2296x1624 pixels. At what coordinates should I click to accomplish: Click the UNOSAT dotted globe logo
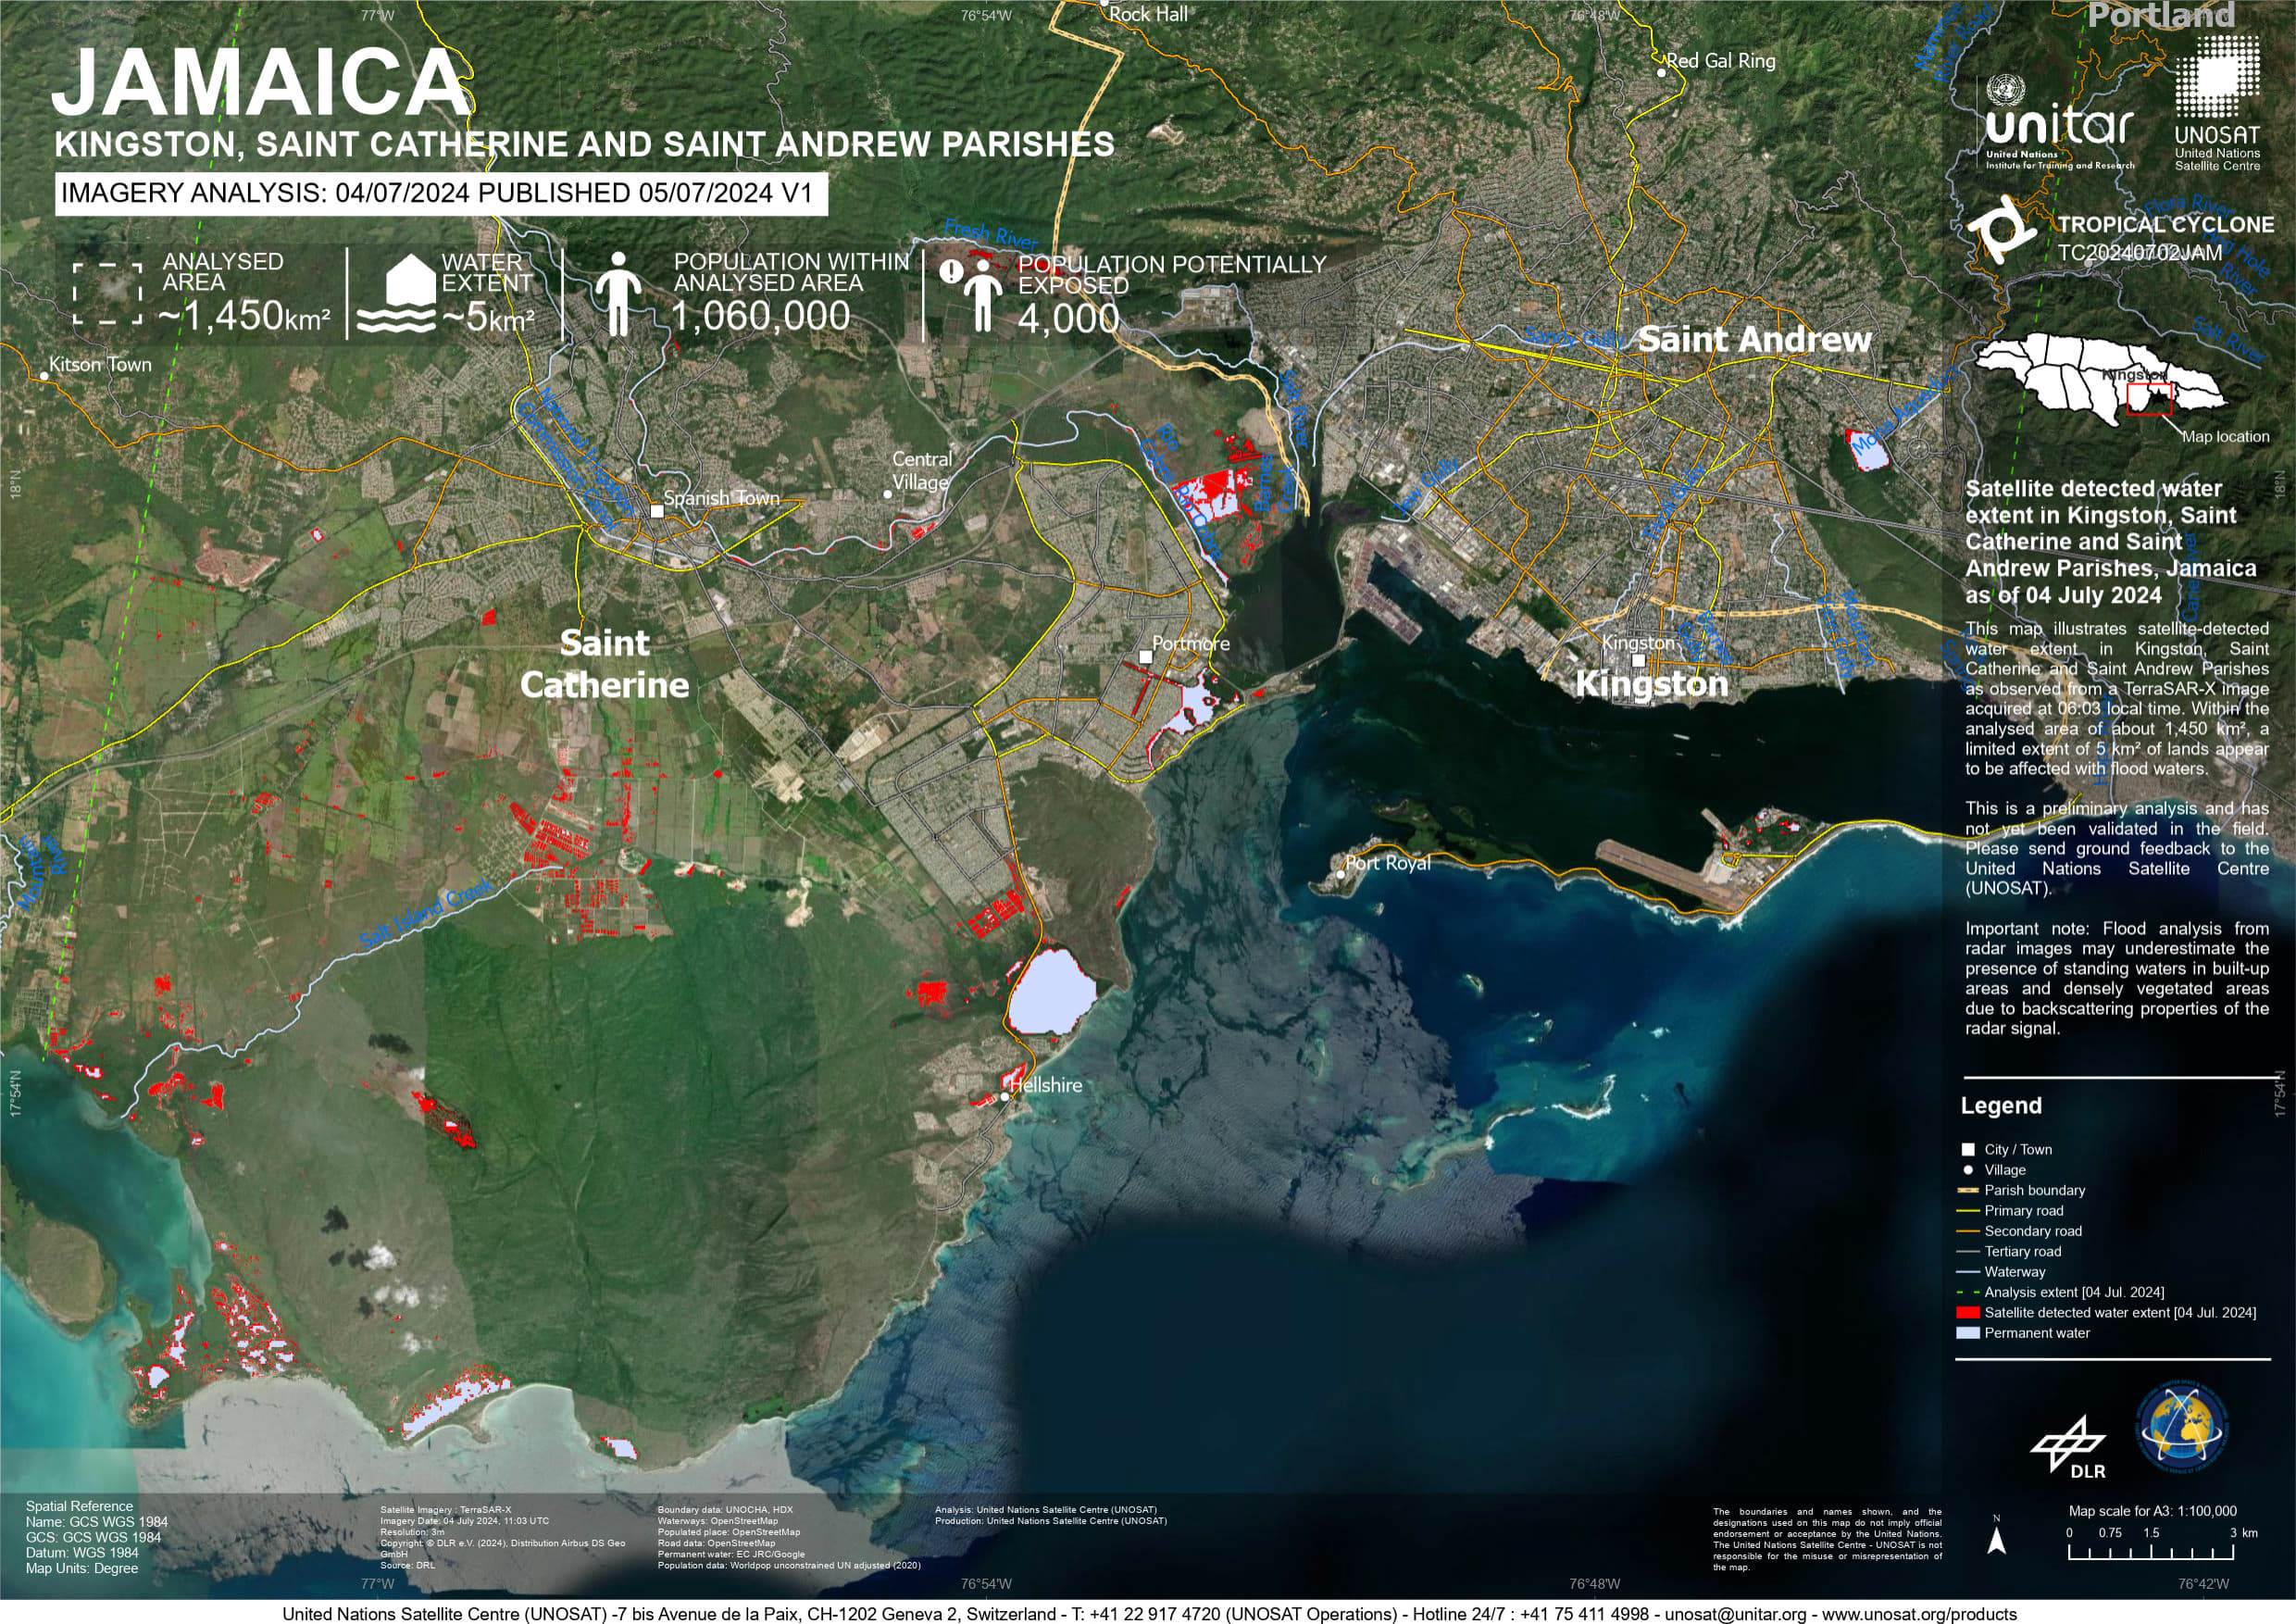coord(2216,77)
